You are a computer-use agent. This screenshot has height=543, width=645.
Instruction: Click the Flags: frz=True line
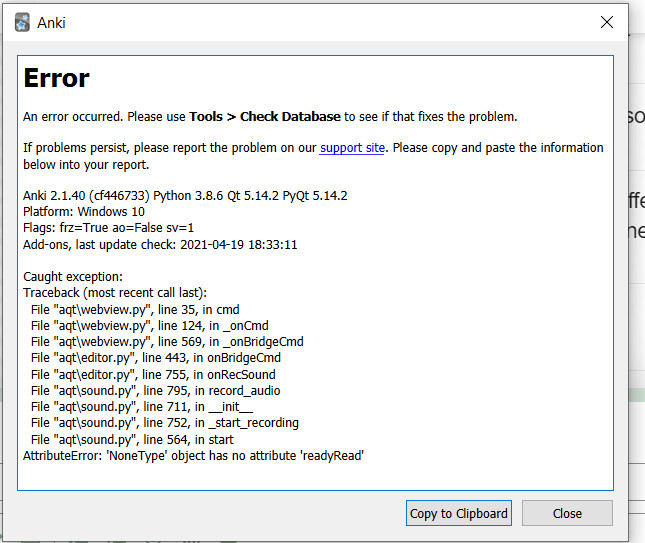point(109,227)
